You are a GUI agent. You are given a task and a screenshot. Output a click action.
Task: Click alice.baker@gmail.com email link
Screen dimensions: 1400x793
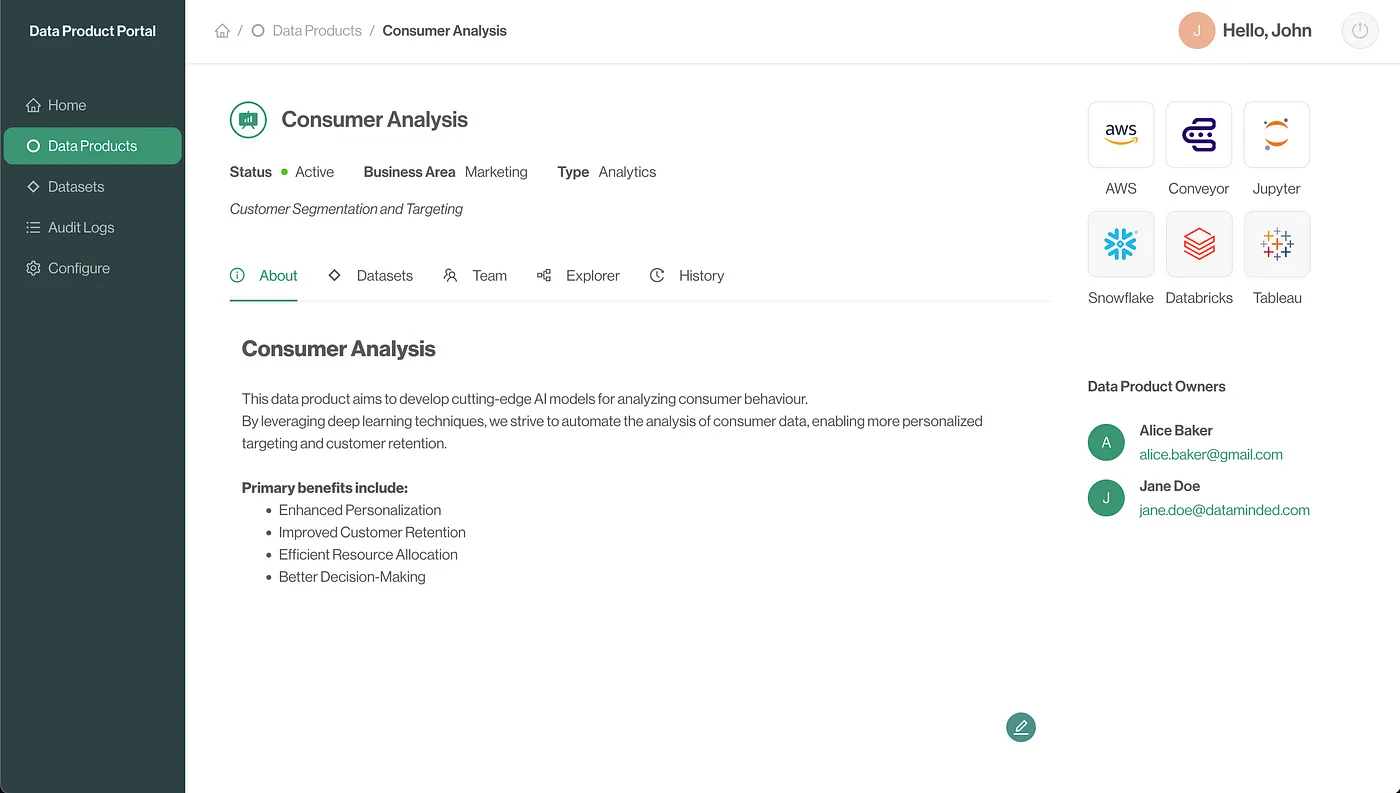tap(1210, 454)
